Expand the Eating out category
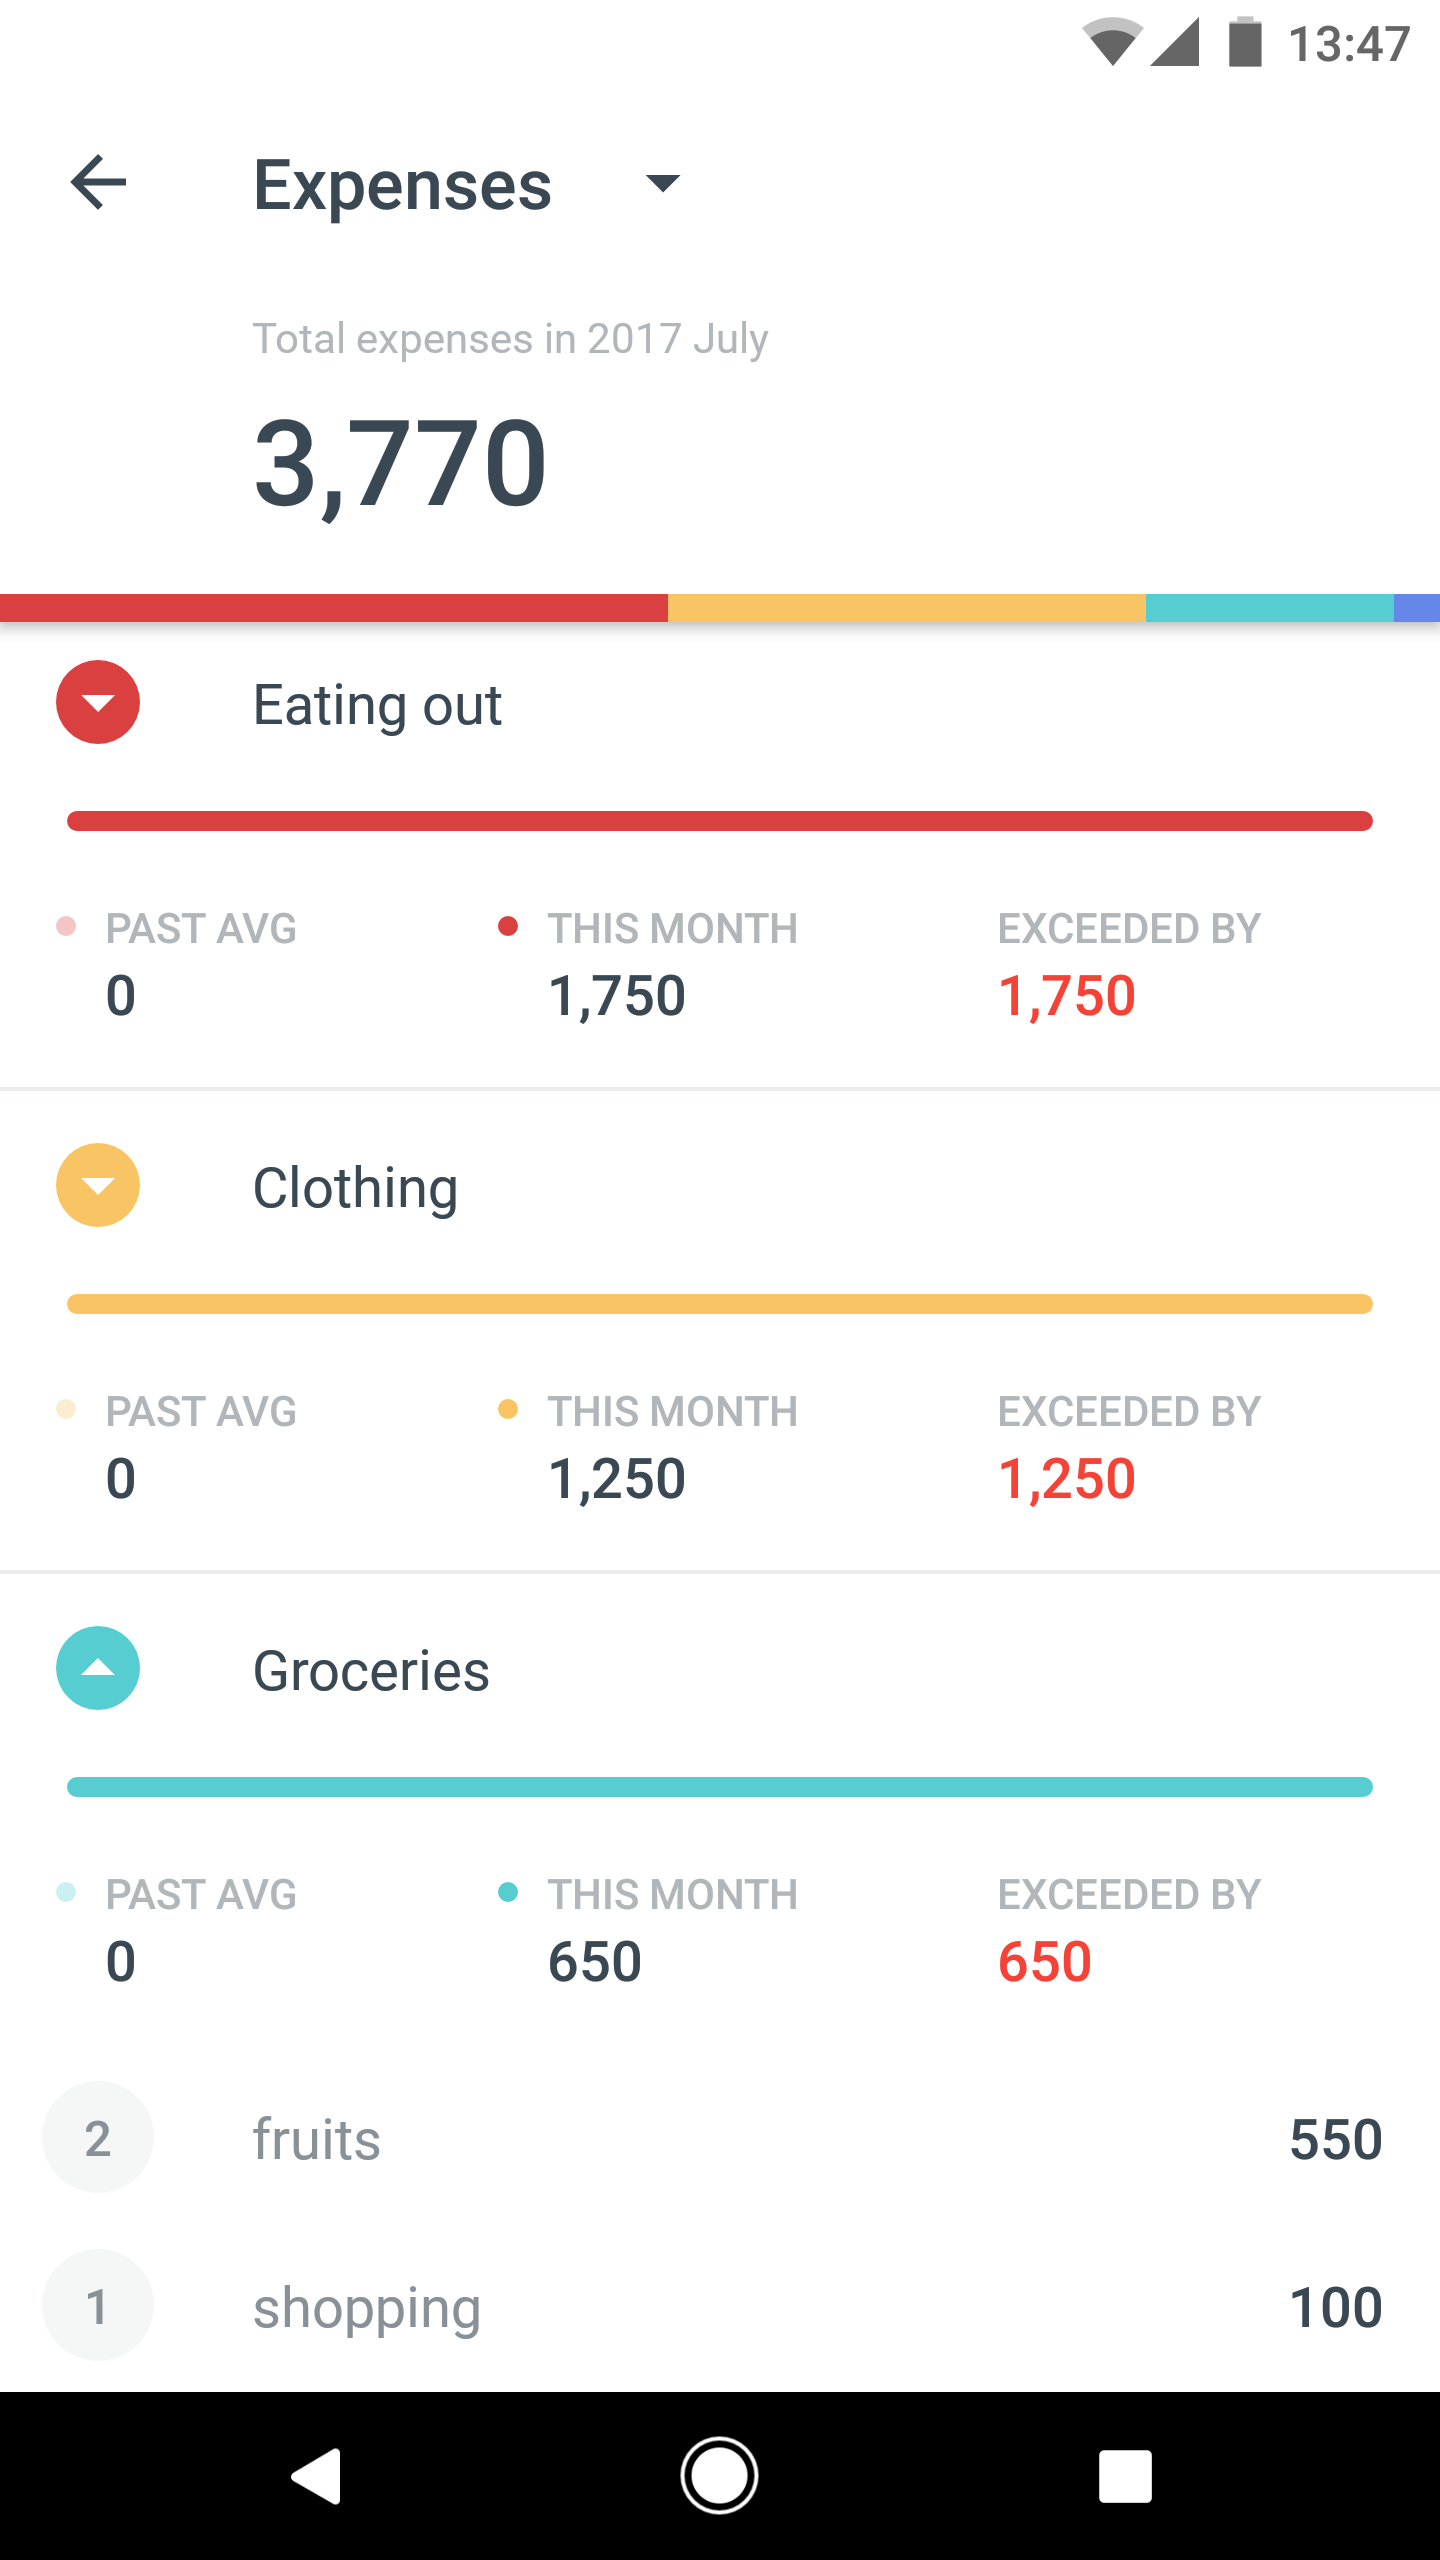 tap(98, 702)
